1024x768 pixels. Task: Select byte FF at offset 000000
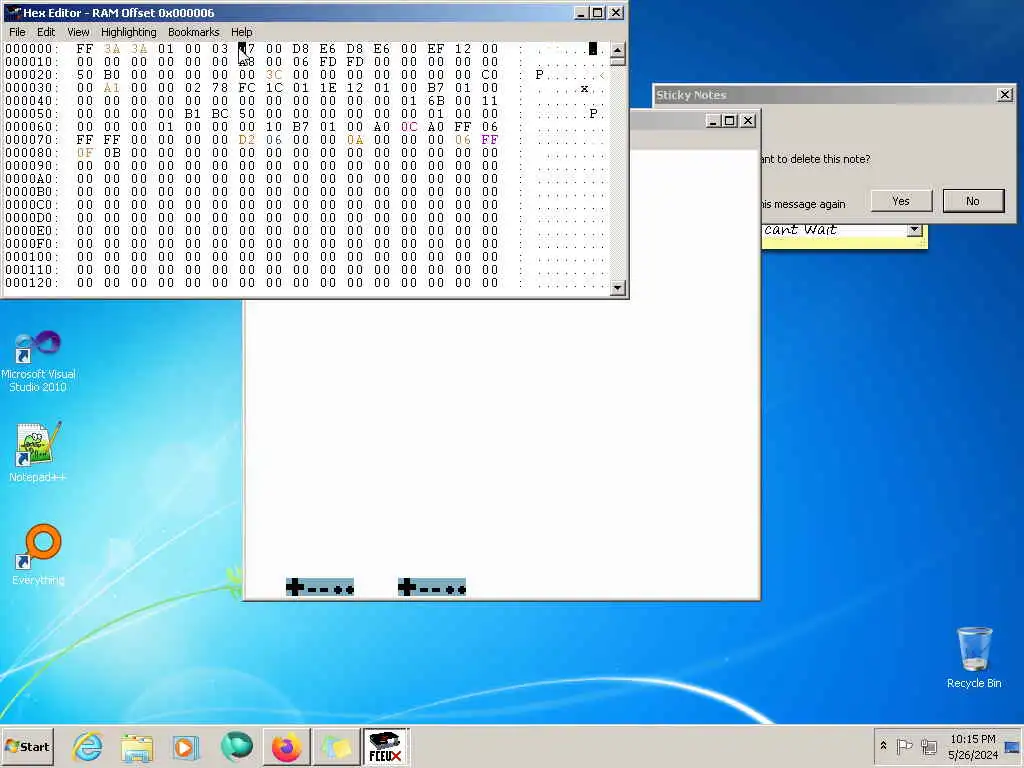[x=85, y=49]
